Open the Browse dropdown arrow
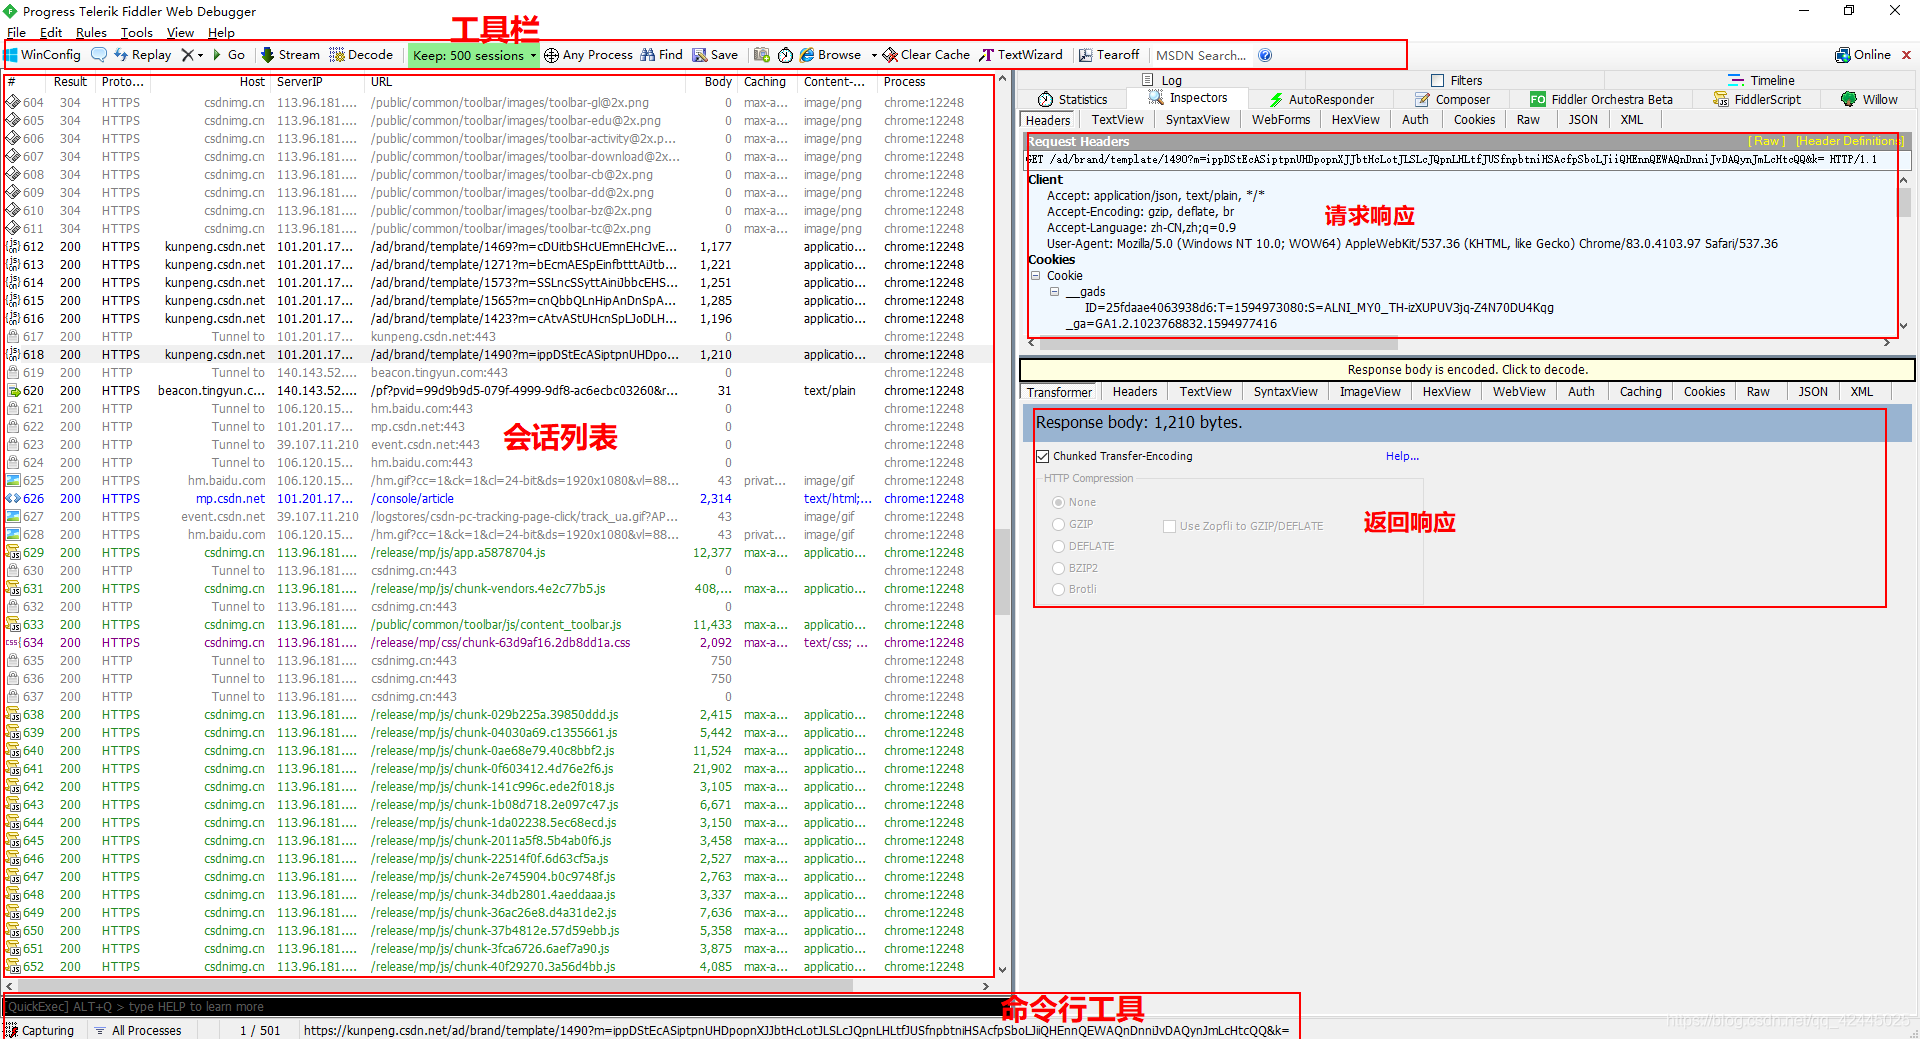 point(873,55)
